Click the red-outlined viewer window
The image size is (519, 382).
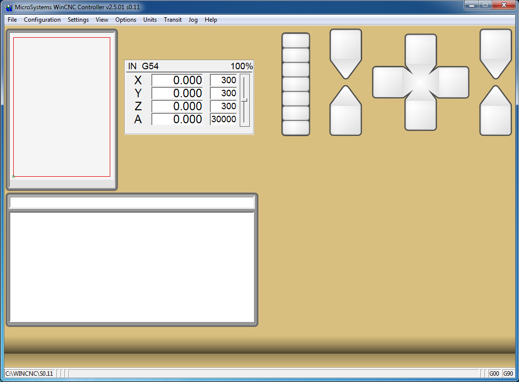click(62, 107)
